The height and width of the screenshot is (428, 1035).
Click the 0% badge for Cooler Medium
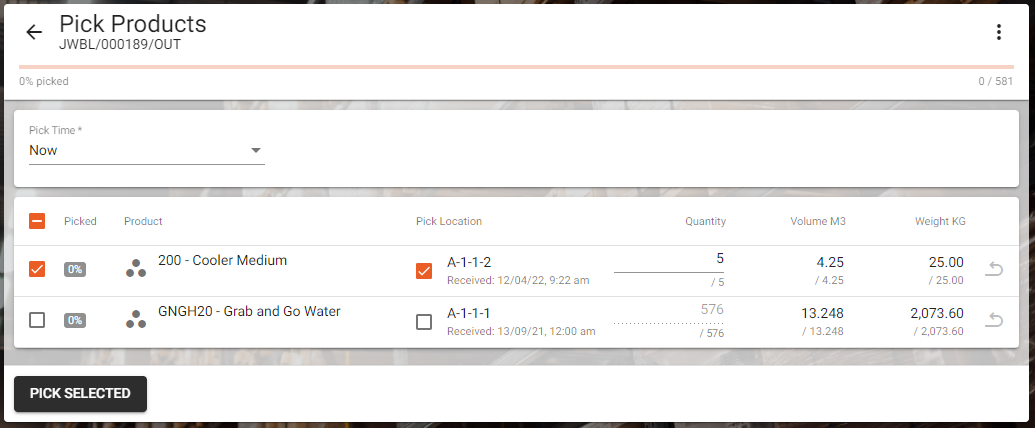tap(76, 269)
